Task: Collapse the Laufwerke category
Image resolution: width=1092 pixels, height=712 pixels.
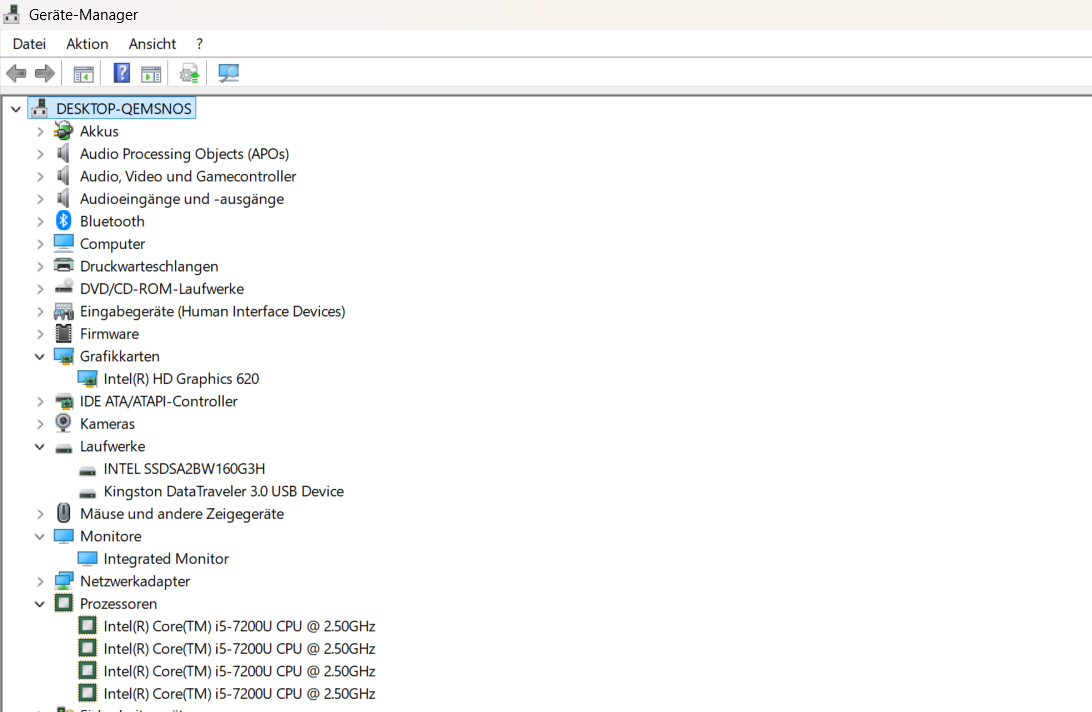Action: coord(40,447)
